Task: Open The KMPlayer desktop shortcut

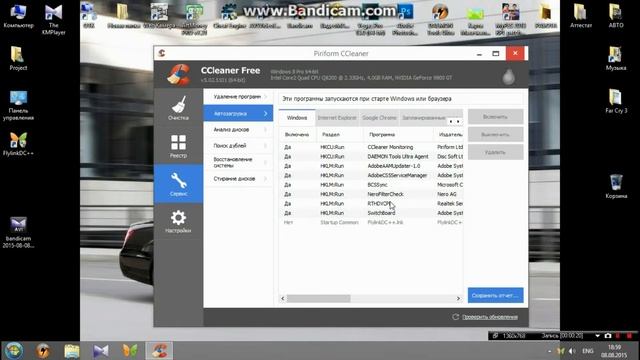Action: (x=53, y=19)
